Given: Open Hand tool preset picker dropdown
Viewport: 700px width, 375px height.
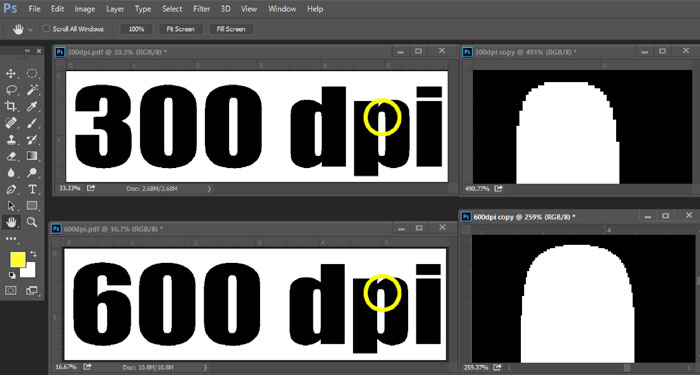Looking at the screenshot, I should [x=30, y=29].
